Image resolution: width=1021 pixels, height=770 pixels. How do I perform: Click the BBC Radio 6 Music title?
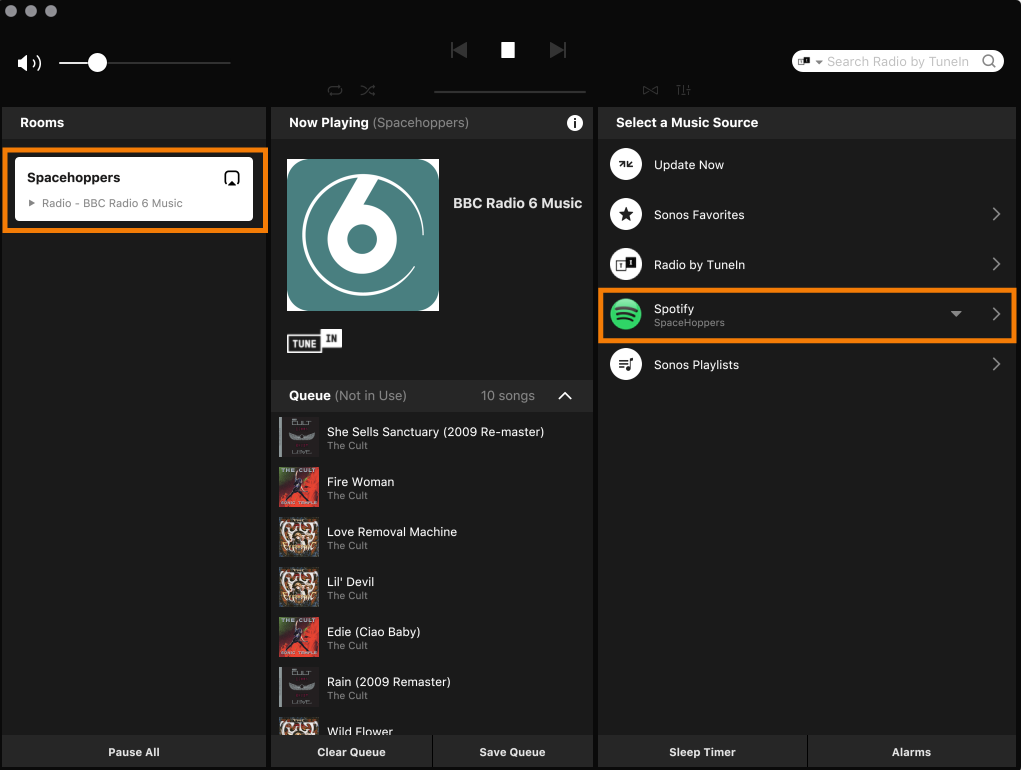tap(518, 203)
